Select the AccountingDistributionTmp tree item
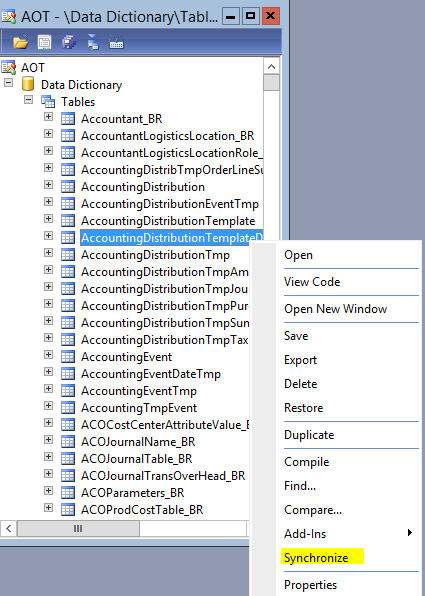 155,255
